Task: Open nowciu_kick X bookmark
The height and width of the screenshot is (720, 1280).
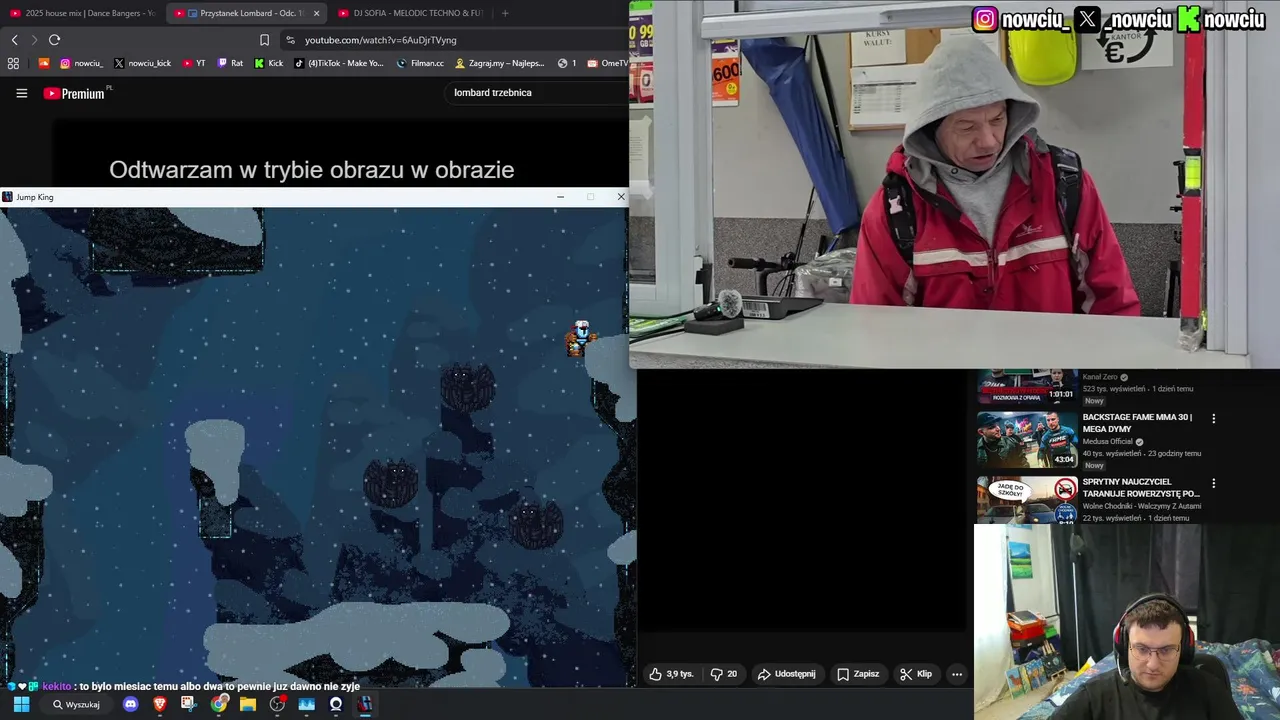Action: [x=143, y=63]
